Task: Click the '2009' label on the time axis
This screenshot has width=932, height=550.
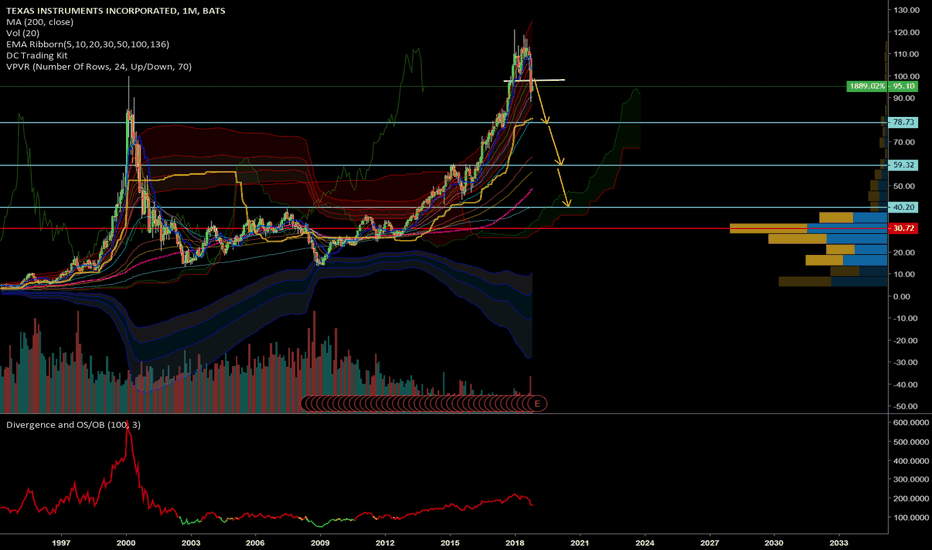Action: (320, 542)
